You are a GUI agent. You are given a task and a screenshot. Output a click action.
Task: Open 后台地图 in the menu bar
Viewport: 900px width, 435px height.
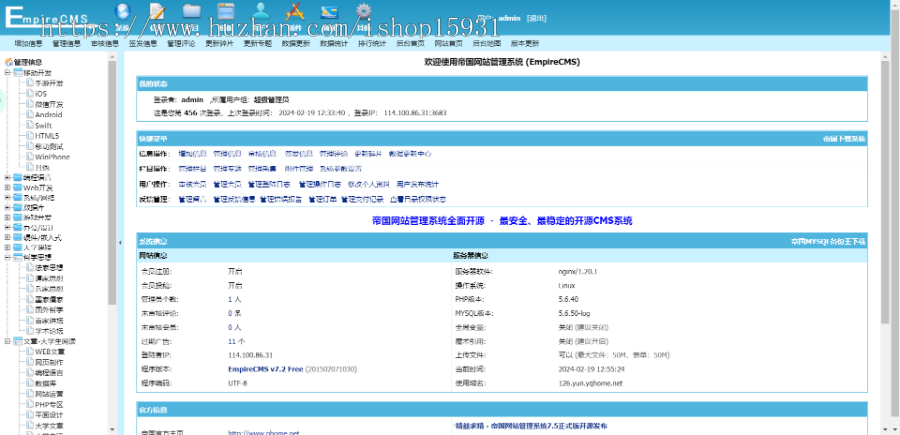487,43
